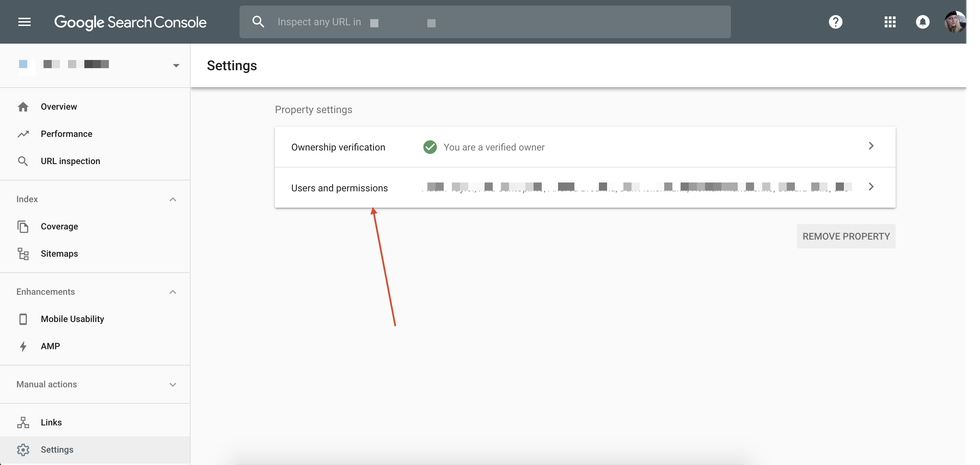This screenshot has height=465, width=980.
Task: Click the Help question mark icon
Action: [836, 22]
